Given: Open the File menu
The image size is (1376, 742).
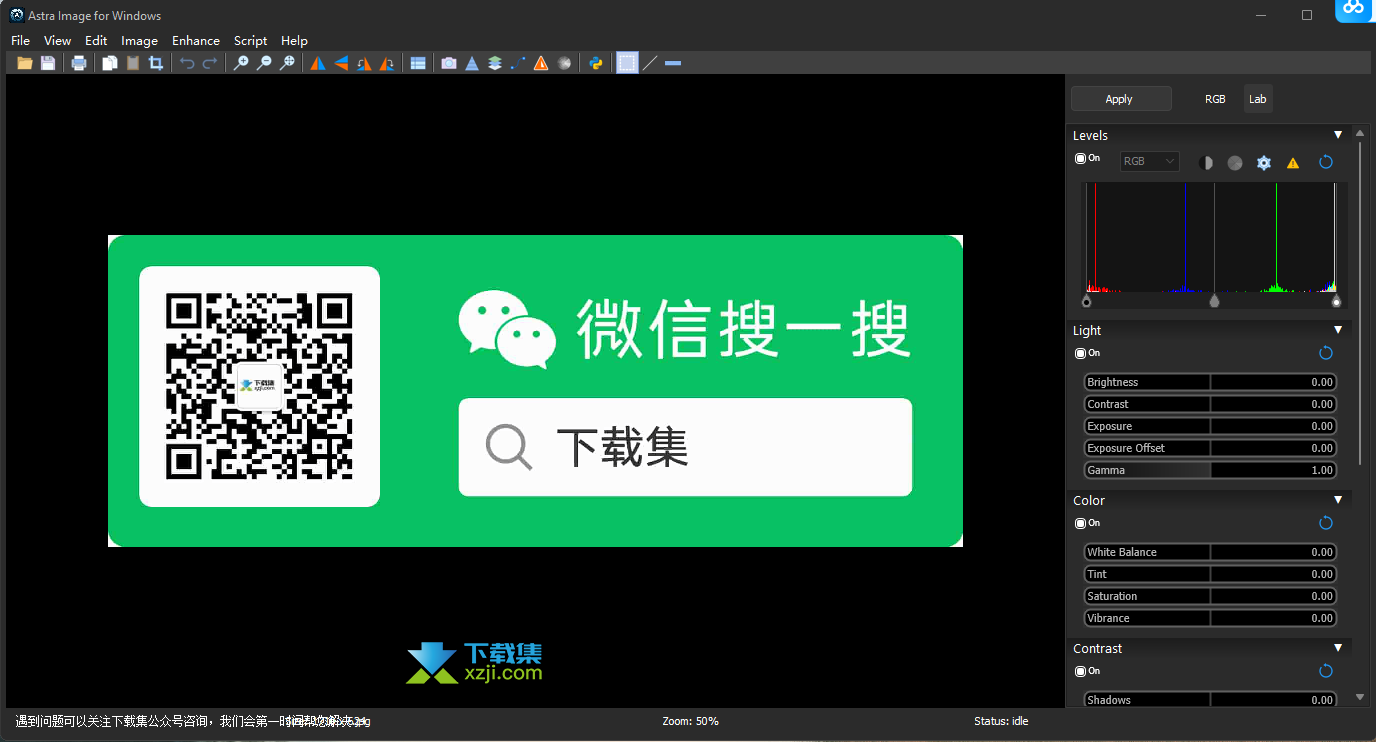Looking at the screenshot, I should tap(20, 41).
